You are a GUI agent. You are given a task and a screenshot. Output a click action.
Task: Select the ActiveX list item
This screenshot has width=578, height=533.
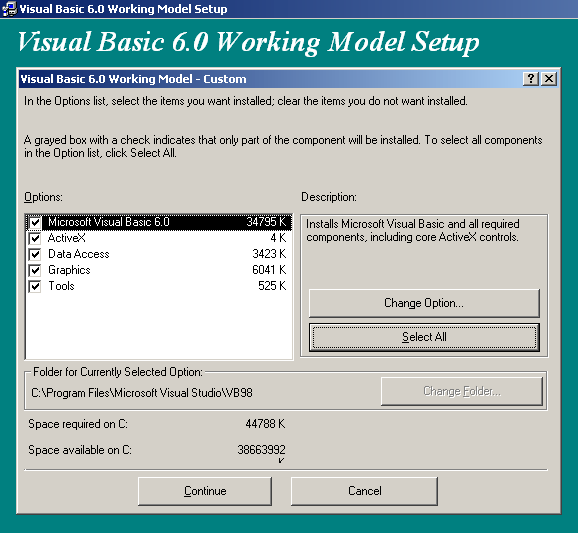[x=159, y=238]
